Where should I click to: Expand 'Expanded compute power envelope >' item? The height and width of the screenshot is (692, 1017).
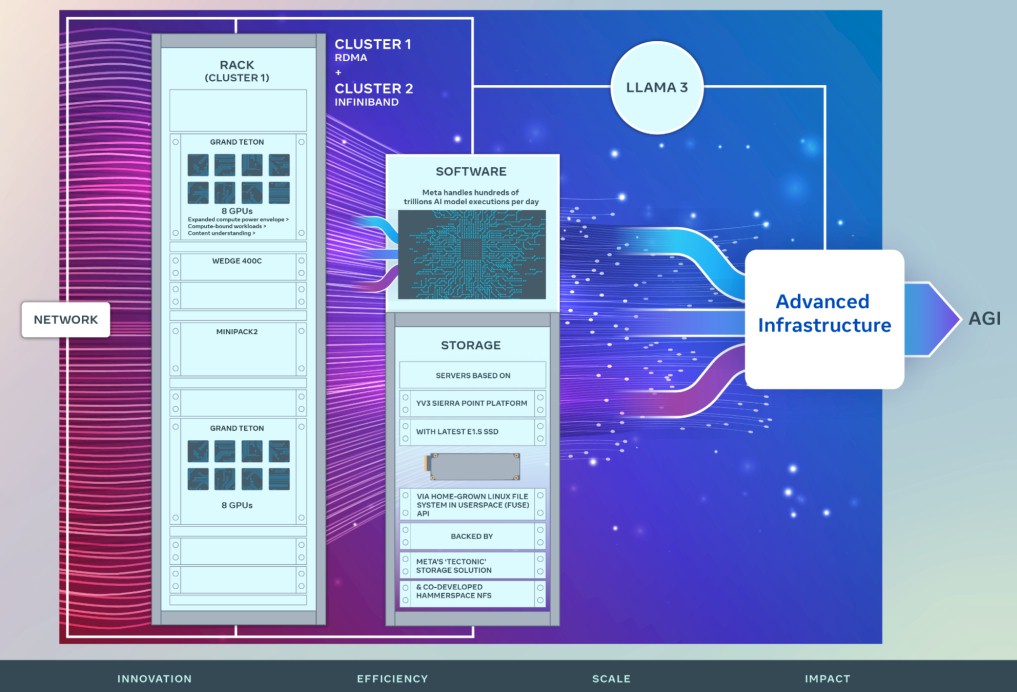pos(238,219)
